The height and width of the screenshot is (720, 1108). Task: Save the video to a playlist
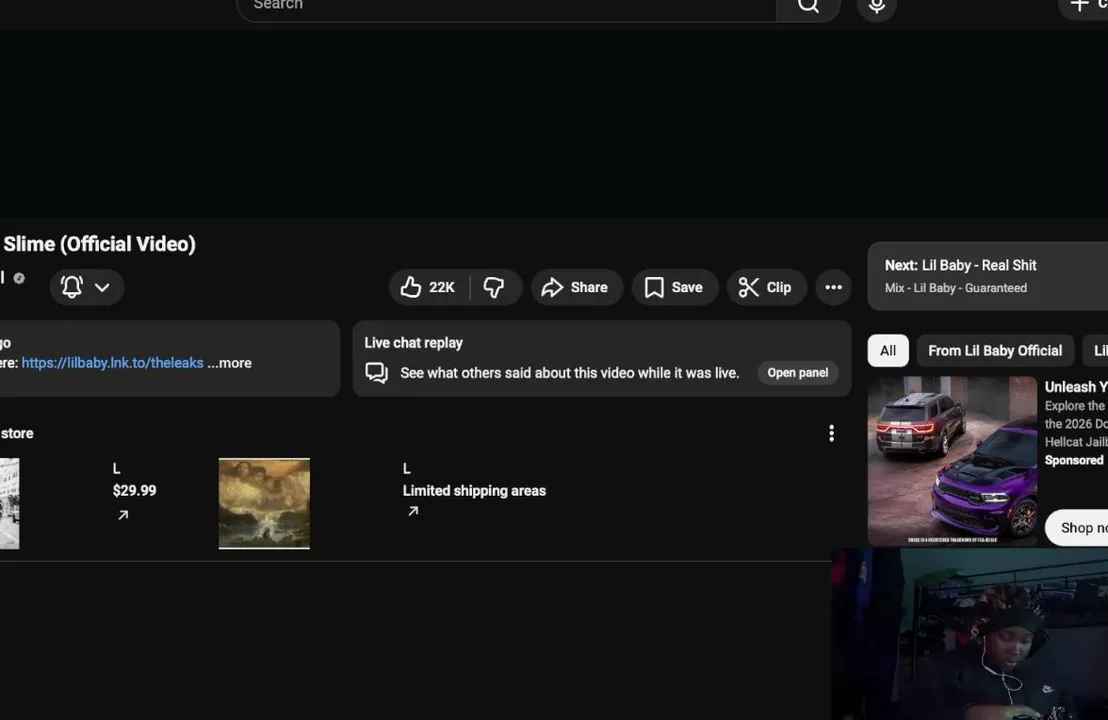[674, 287]
